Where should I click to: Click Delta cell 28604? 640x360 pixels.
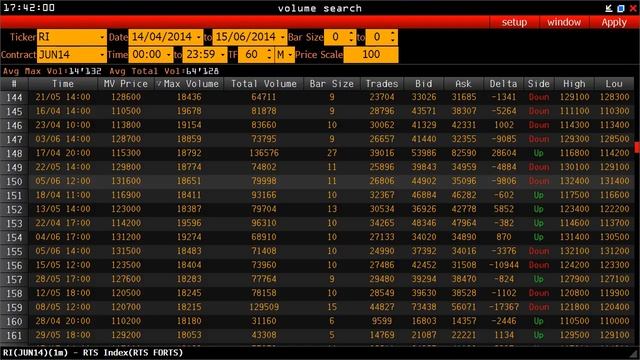click(x=504, y=153)
